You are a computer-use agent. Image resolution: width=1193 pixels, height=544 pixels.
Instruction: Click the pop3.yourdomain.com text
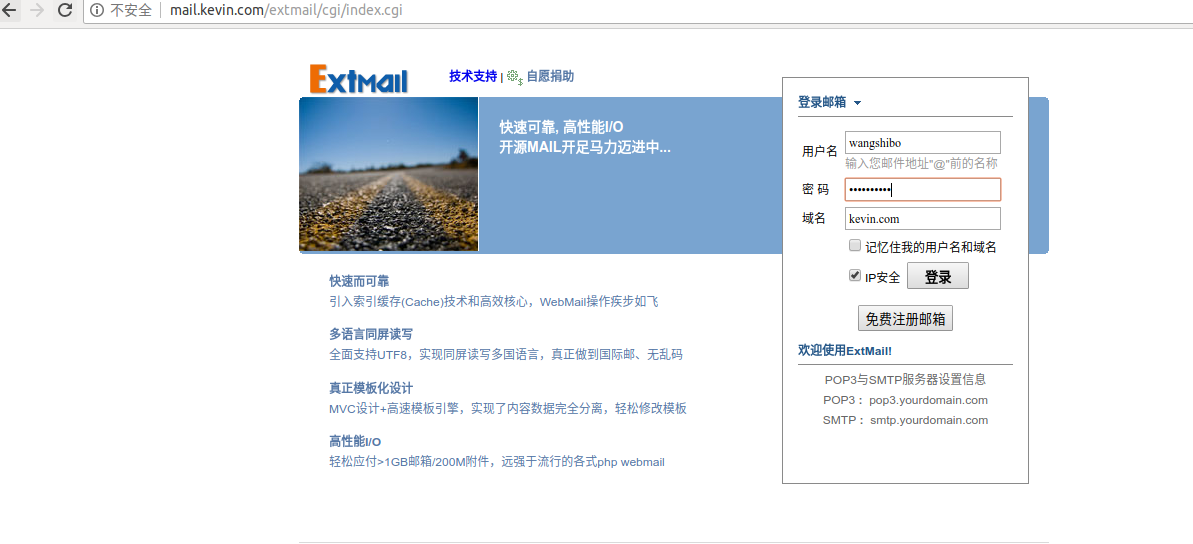[928, 400]
